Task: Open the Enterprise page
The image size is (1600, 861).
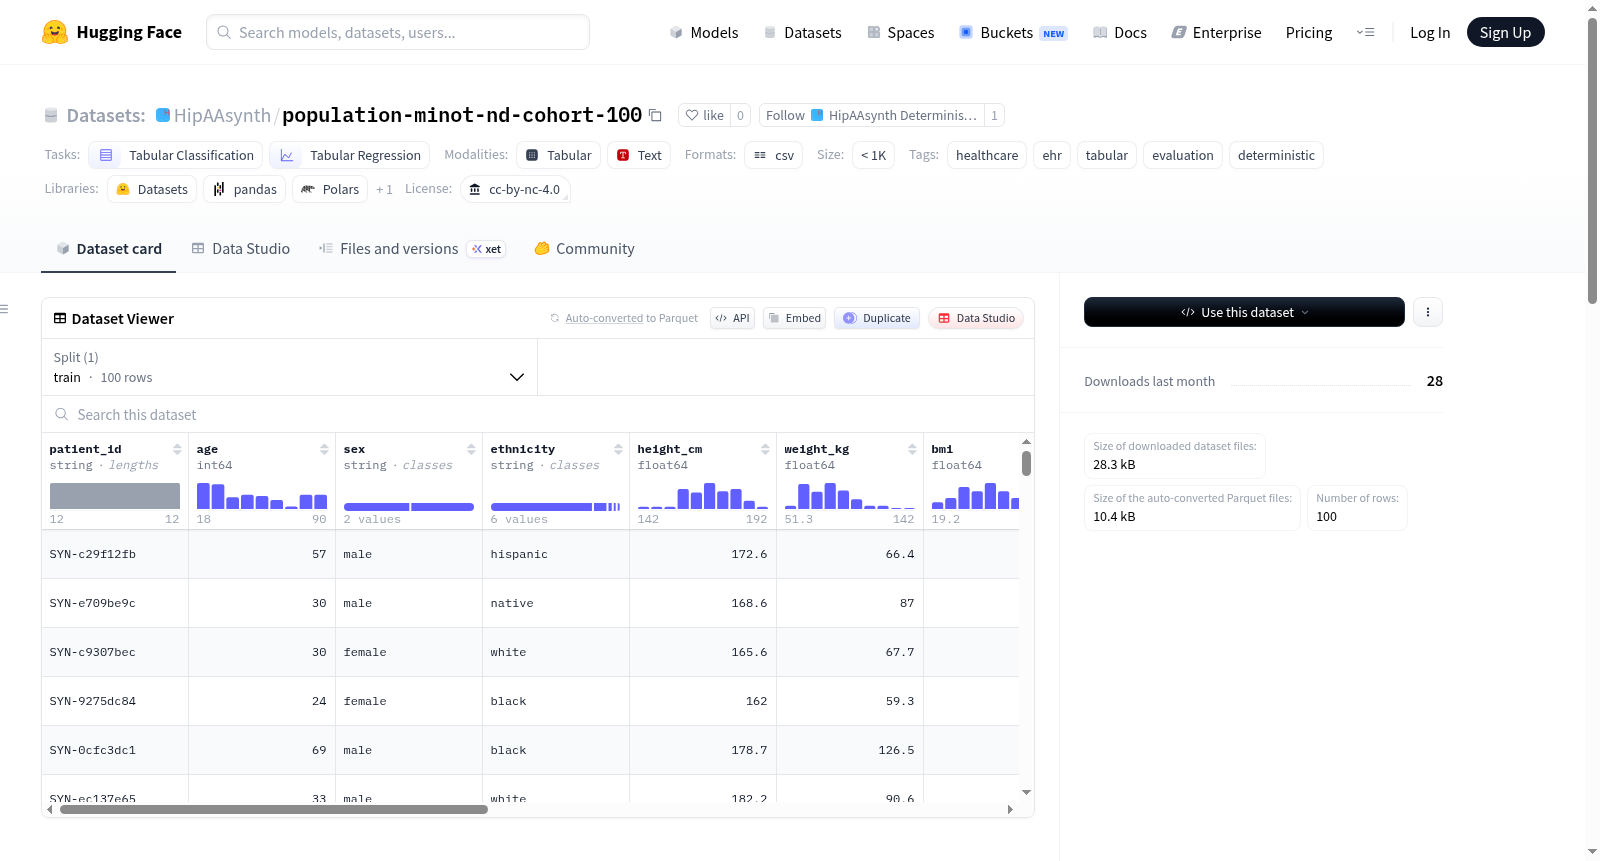Action: [x=1216, y=32]
